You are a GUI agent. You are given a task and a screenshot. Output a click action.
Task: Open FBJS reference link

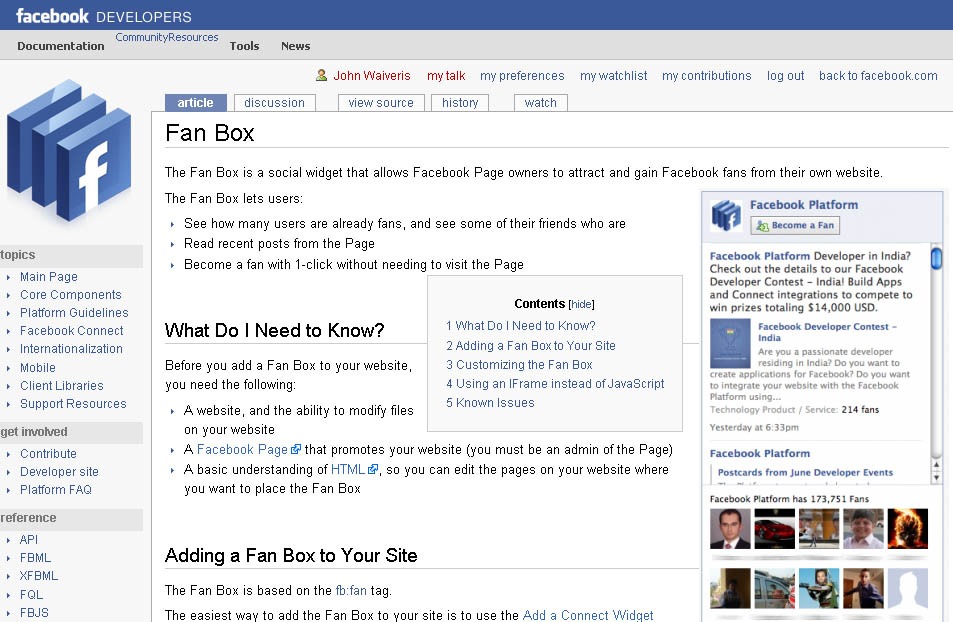(34, 612)
